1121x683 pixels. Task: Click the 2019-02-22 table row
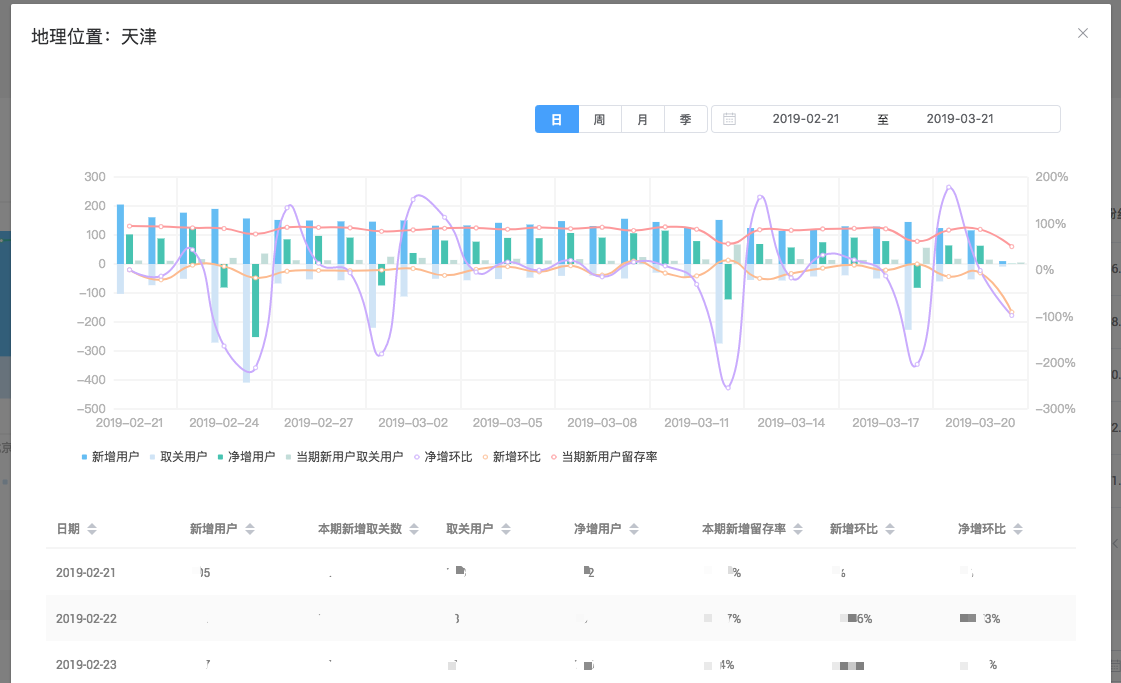click(560, 618)
